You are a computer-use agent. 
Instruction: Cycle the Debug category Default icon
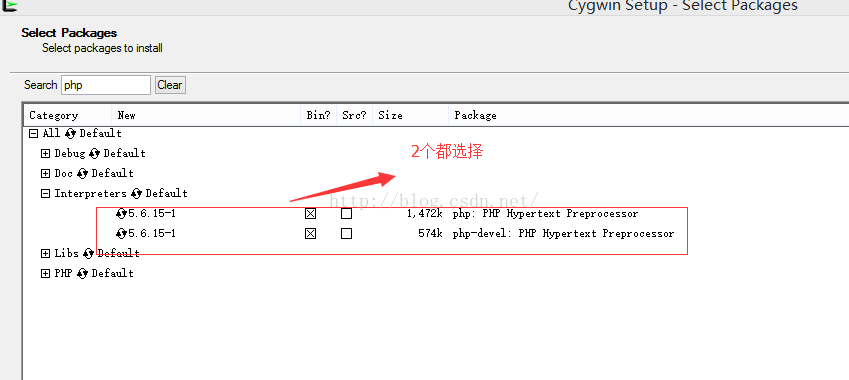click(94, 153)
